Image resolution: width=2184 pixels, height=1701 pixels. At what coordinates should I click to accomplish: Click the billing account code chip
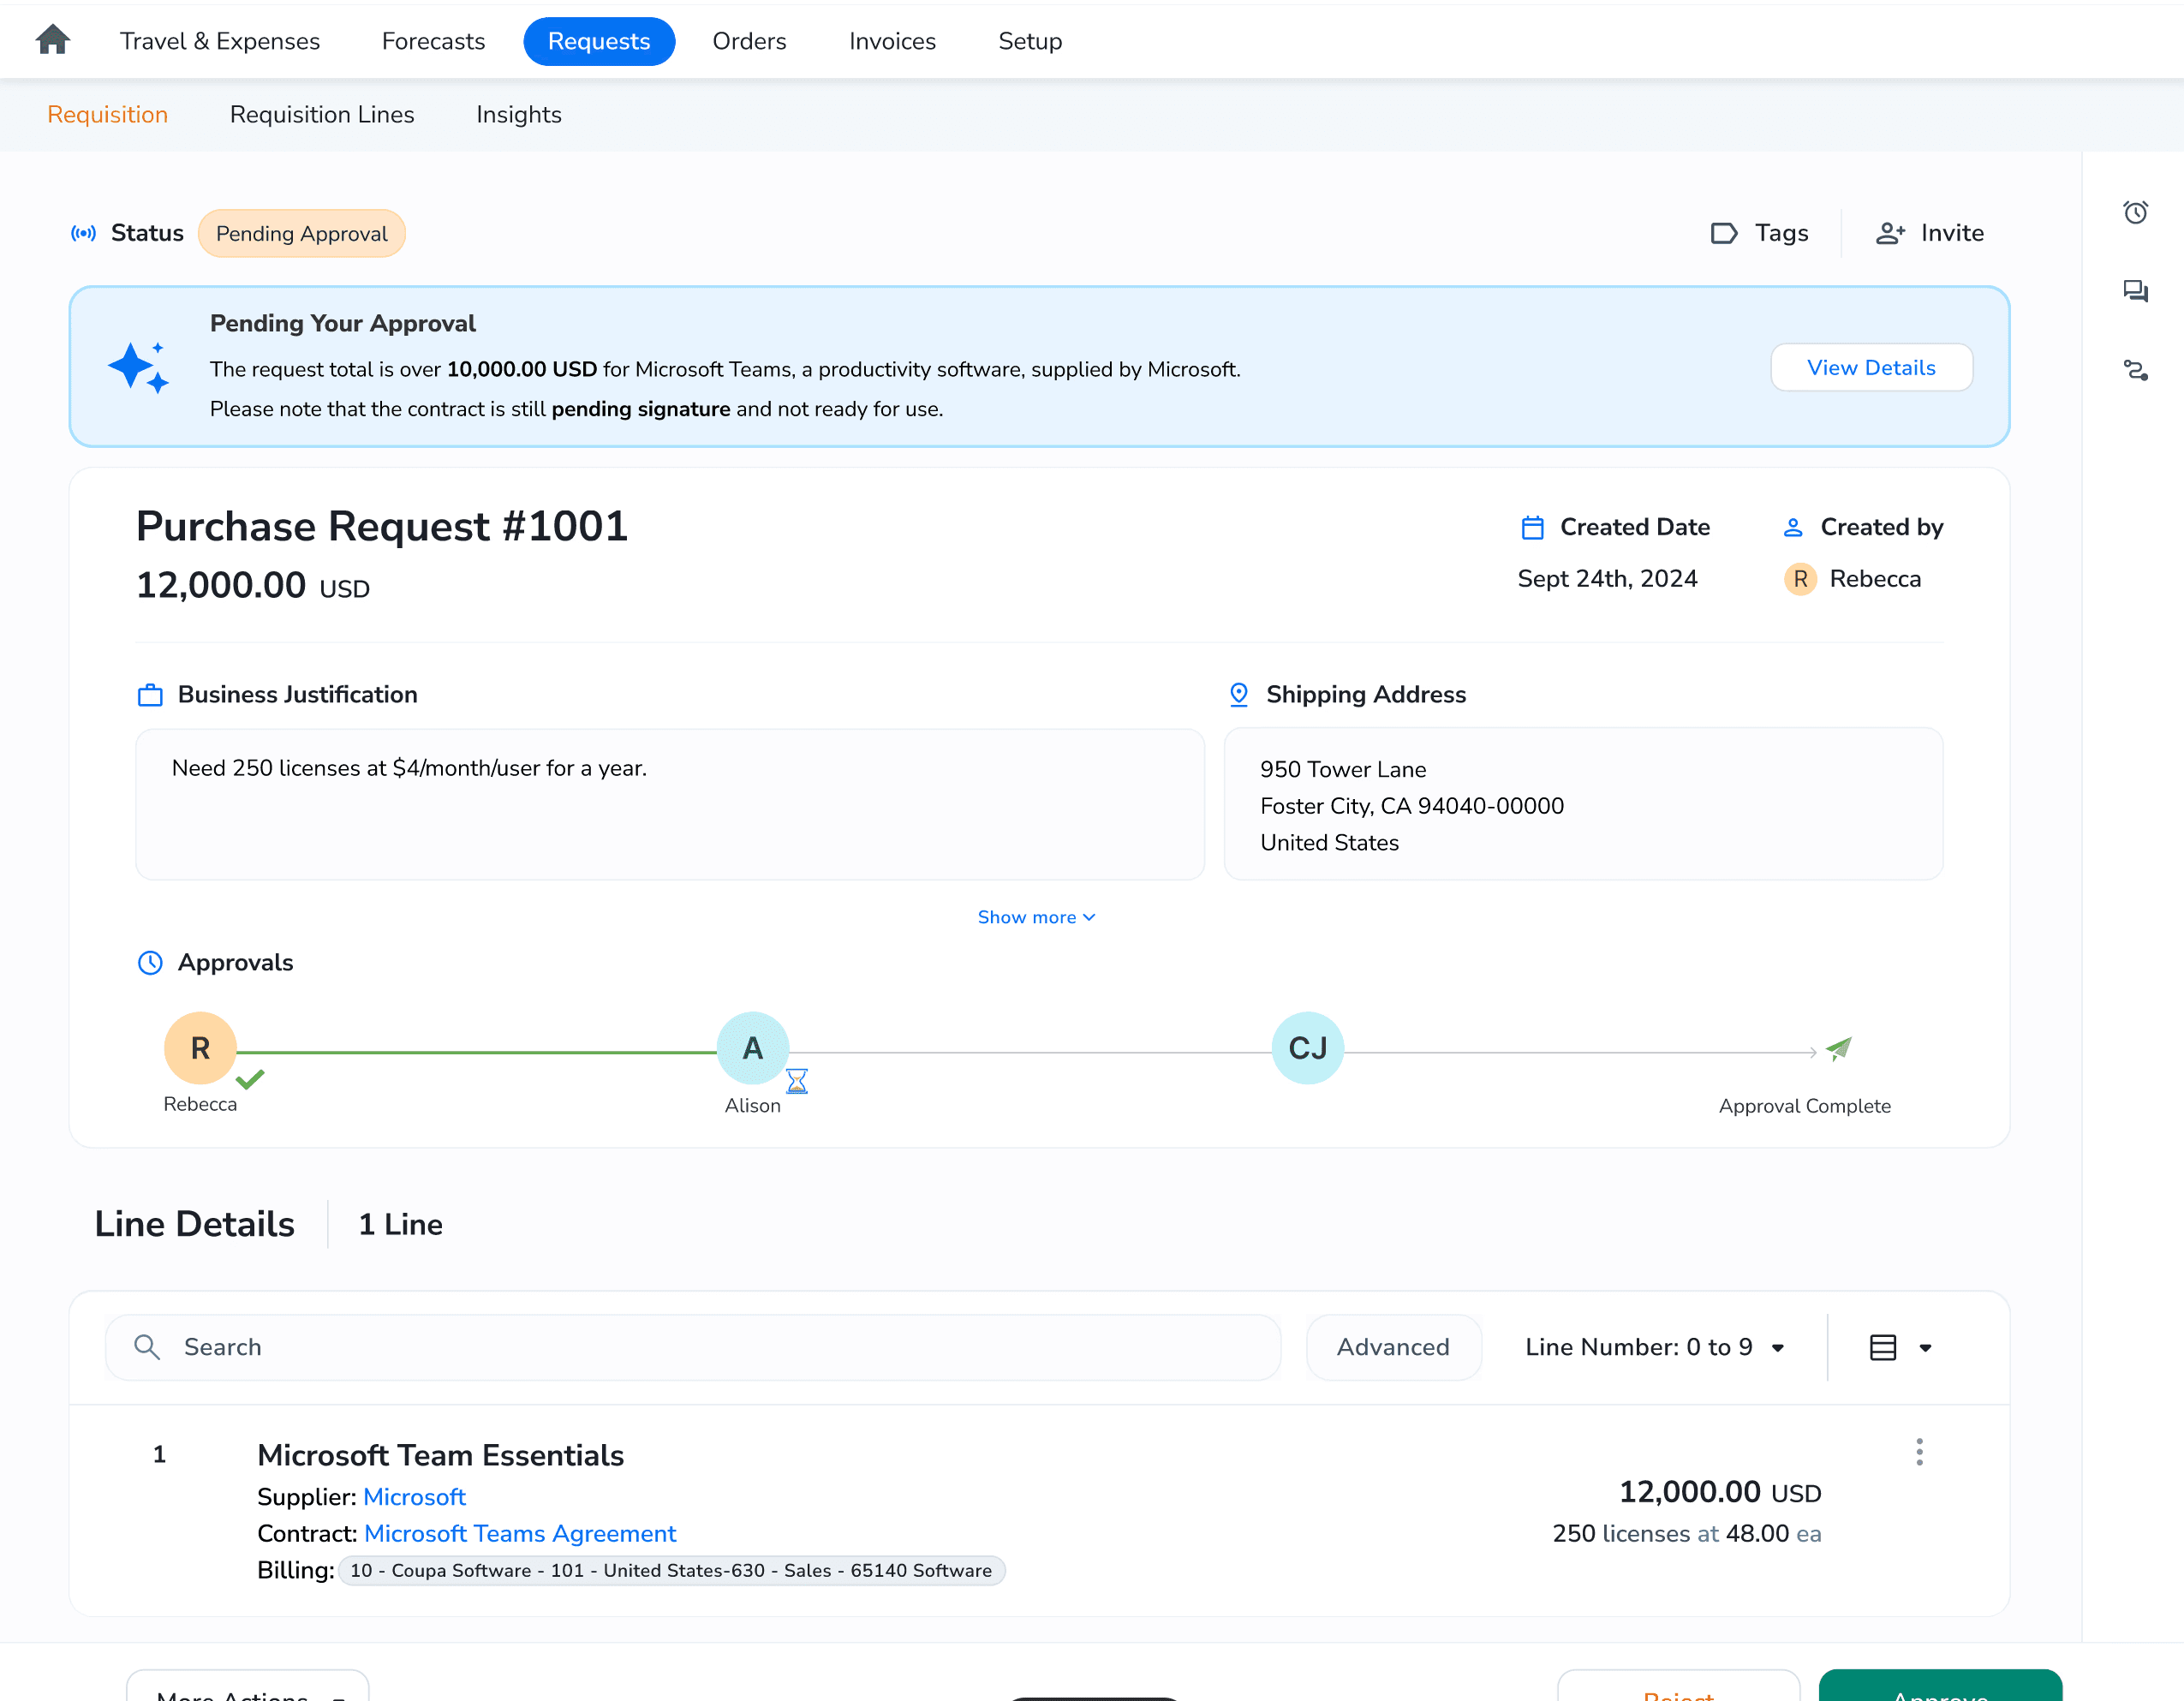(x=671, y=1571)
